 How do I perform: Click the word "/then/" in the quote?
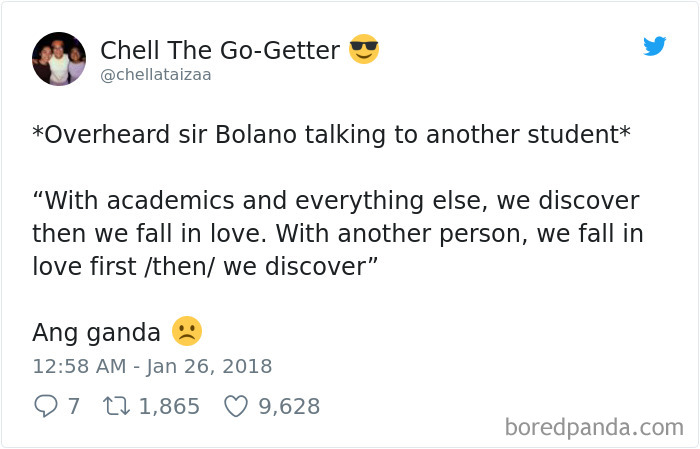180,266
